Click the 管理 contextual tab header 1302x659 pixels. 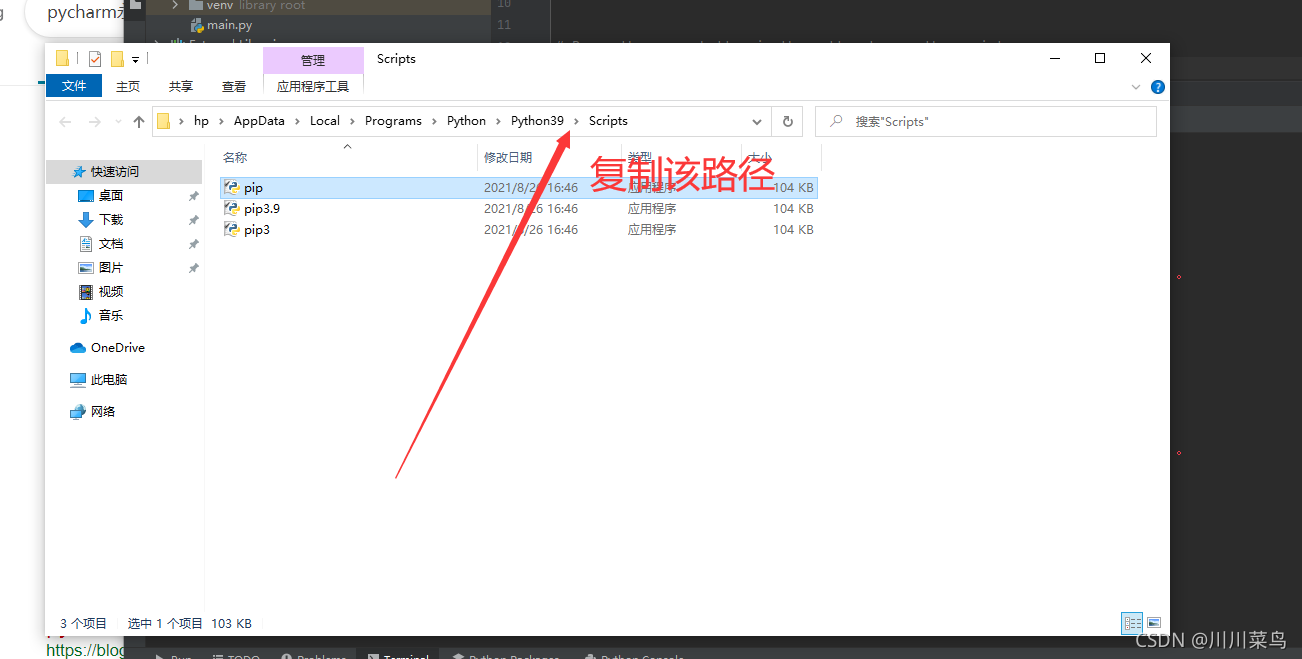(313, 61)
